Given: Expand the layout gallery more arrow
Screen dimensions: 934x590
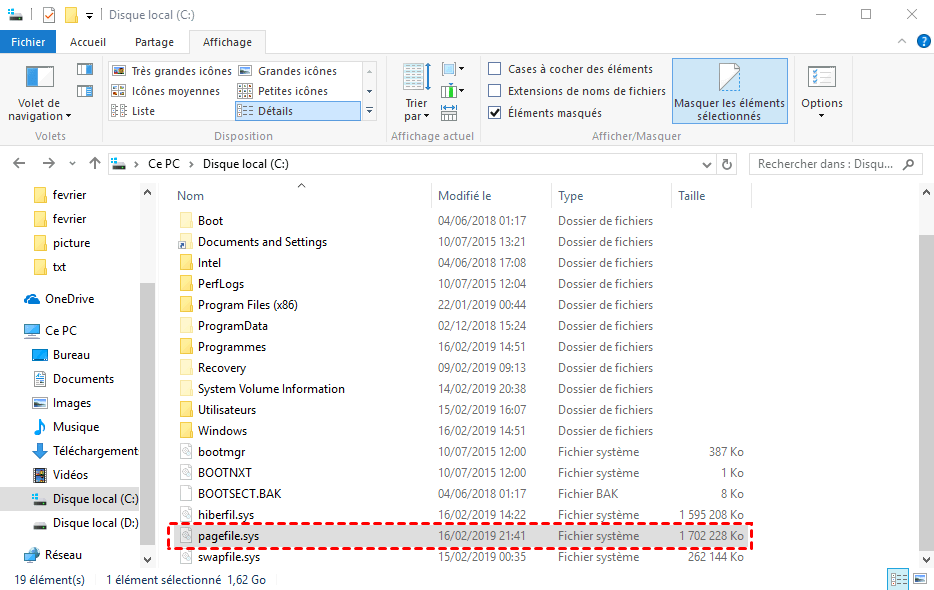Looking at the screenshot, I should [x=369, y=111].
